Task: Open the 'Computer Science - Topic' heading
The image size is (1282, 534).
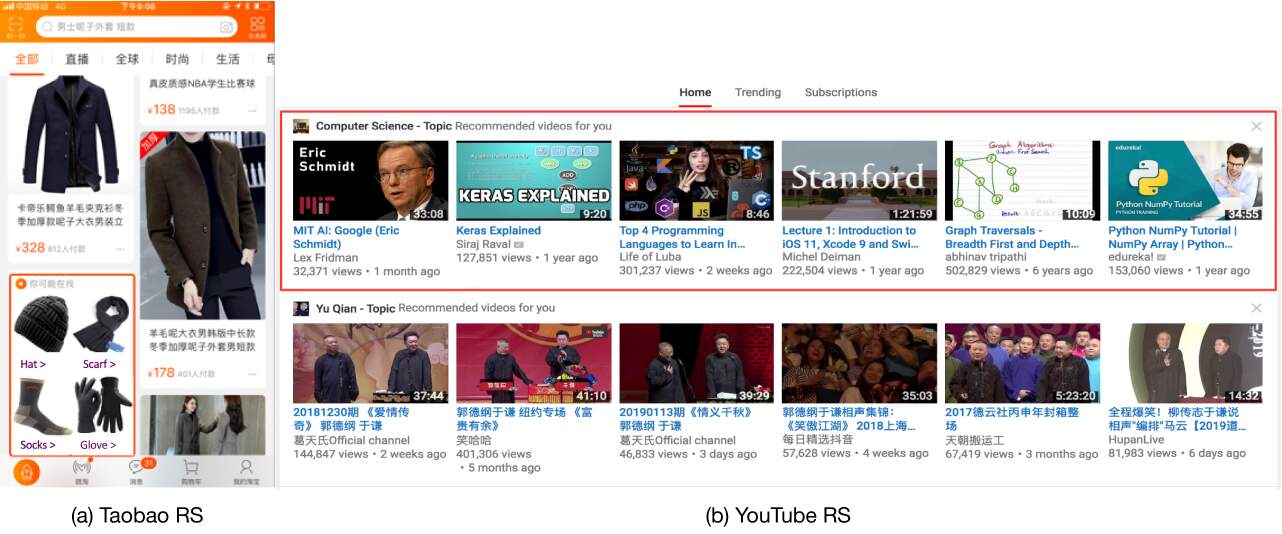Action: click(383, 126)
